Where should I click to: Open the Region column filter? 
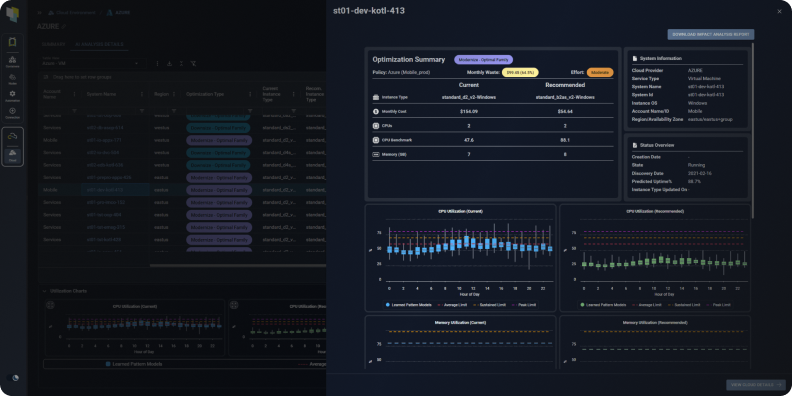(x=174, y=111)
